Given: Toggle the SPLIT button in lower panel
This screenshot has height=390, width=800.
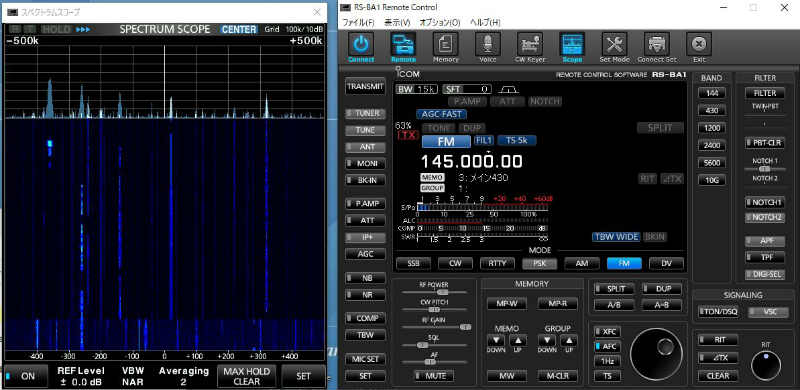Looking at the screenshot, I should [614, 289].
